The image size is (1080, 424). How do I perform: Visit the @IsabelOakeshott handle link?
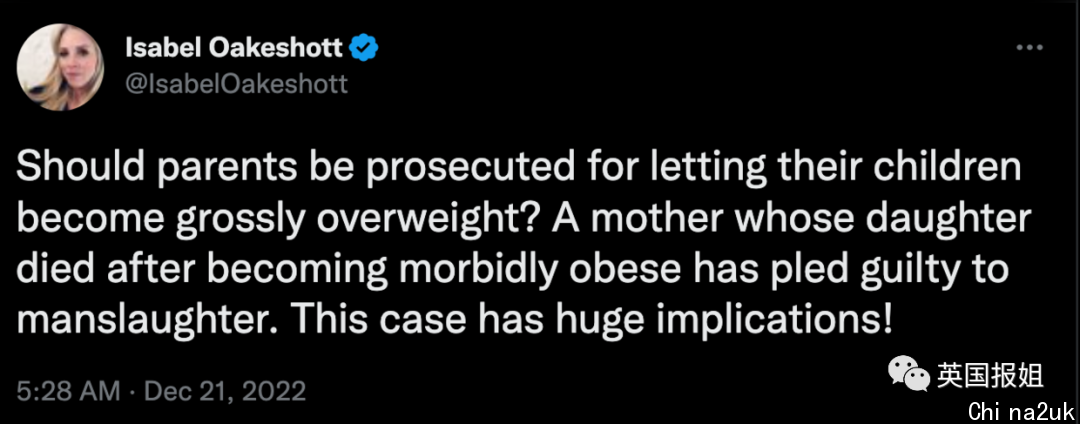pos(238,84)
